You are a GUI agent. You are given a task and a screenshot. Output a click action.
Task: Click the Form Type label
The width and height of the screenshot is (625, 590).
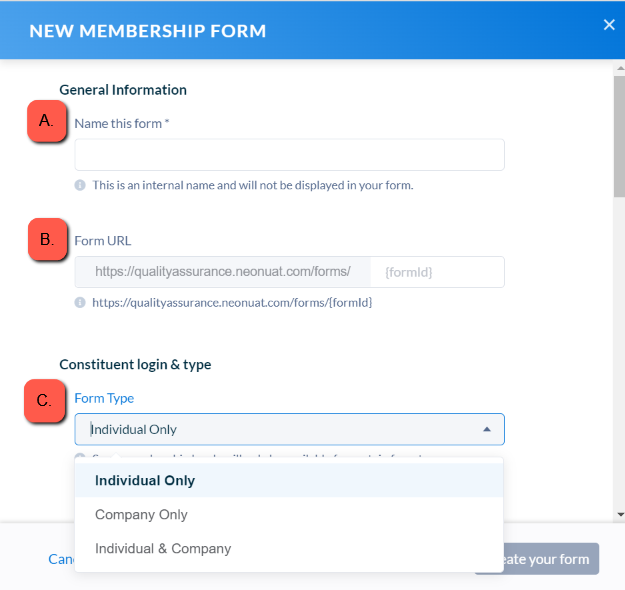tap(104, 398)
